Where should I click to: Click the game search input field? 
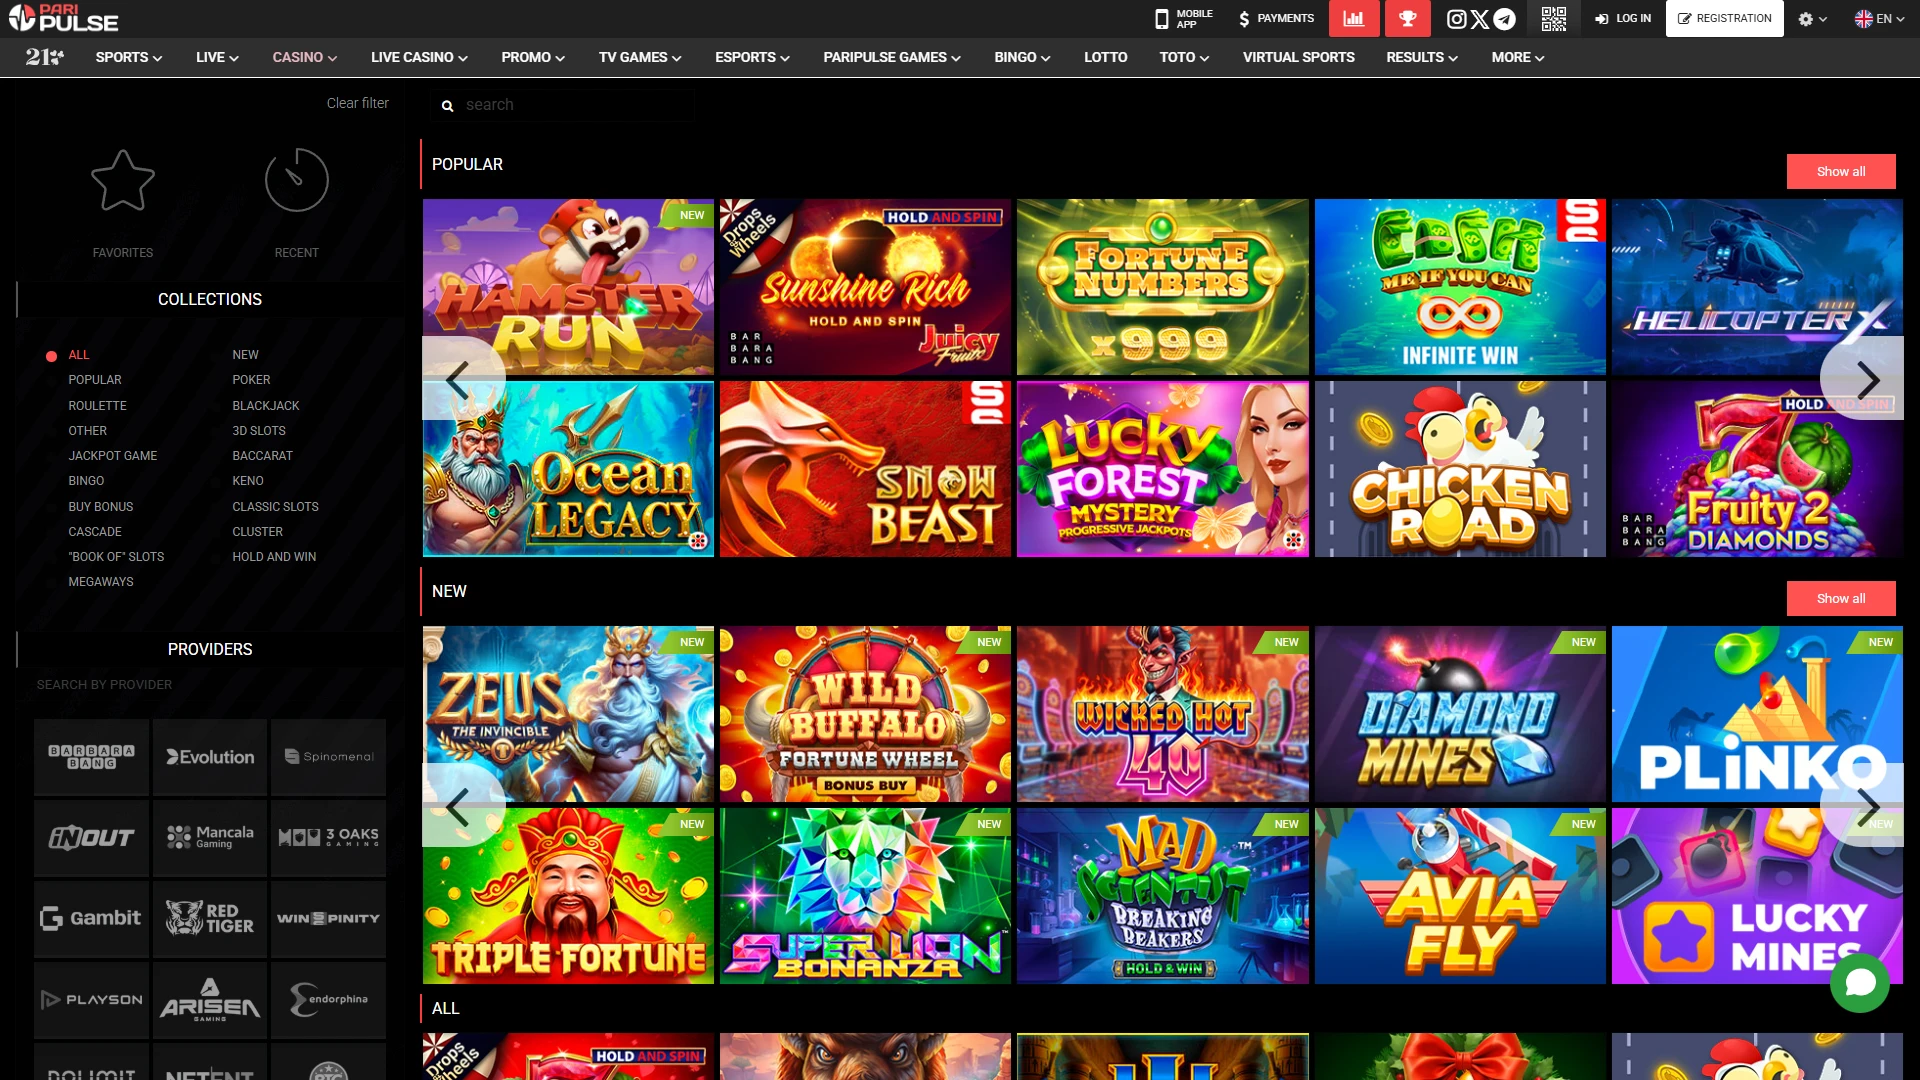pyautogui.click(x=563, y=104)
